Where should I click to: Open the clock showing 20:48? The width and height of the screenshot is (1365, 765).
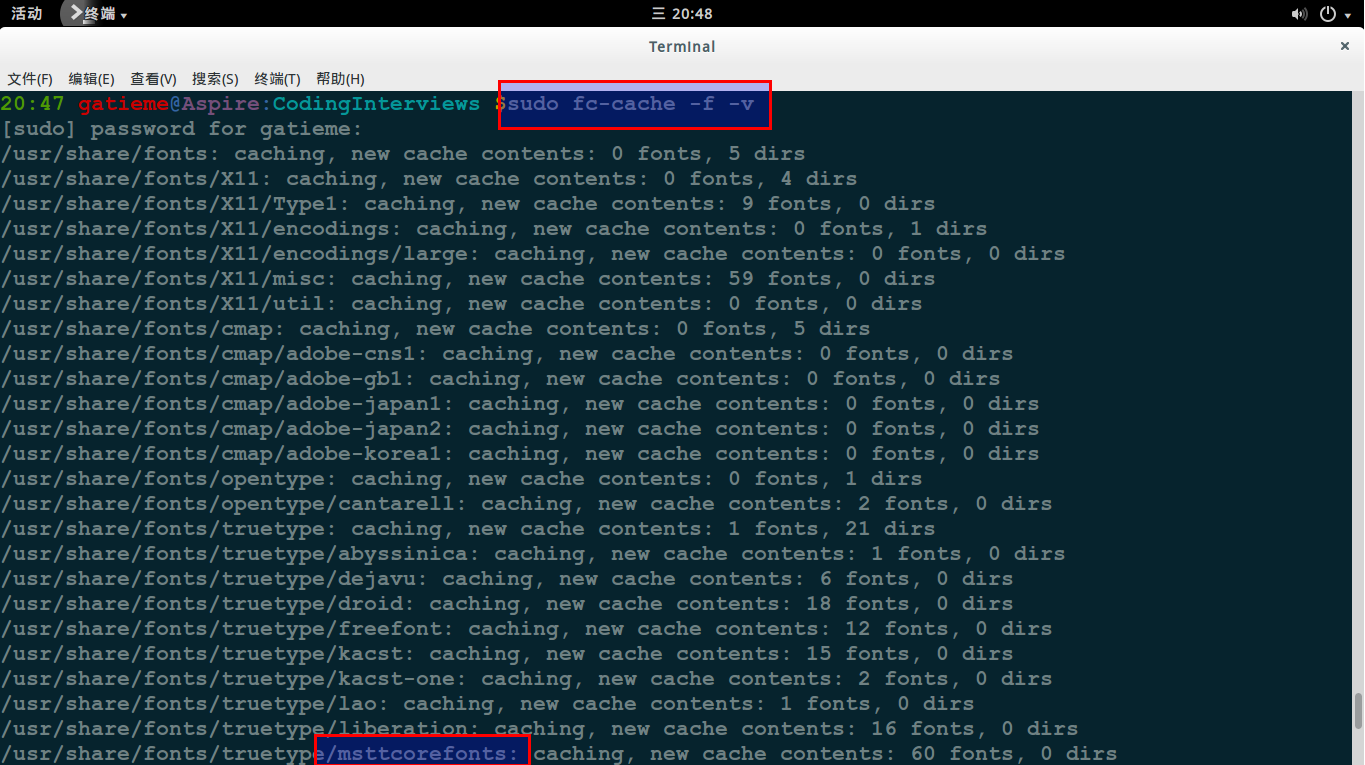[682, 13]
